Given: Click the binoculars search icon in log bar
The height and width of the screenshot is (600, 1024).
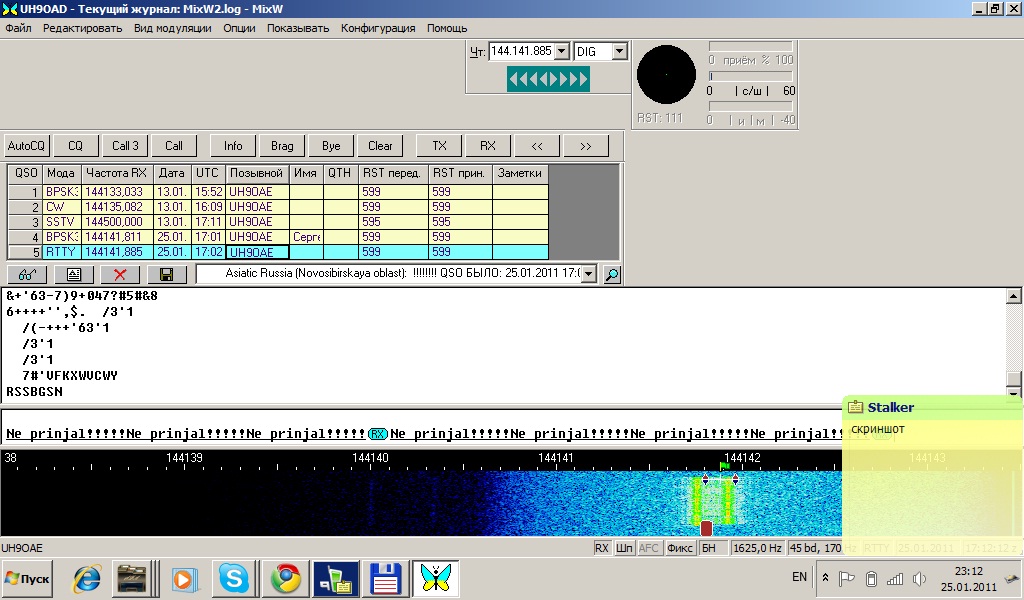Looking at the screenshot, I should (26, 274).
